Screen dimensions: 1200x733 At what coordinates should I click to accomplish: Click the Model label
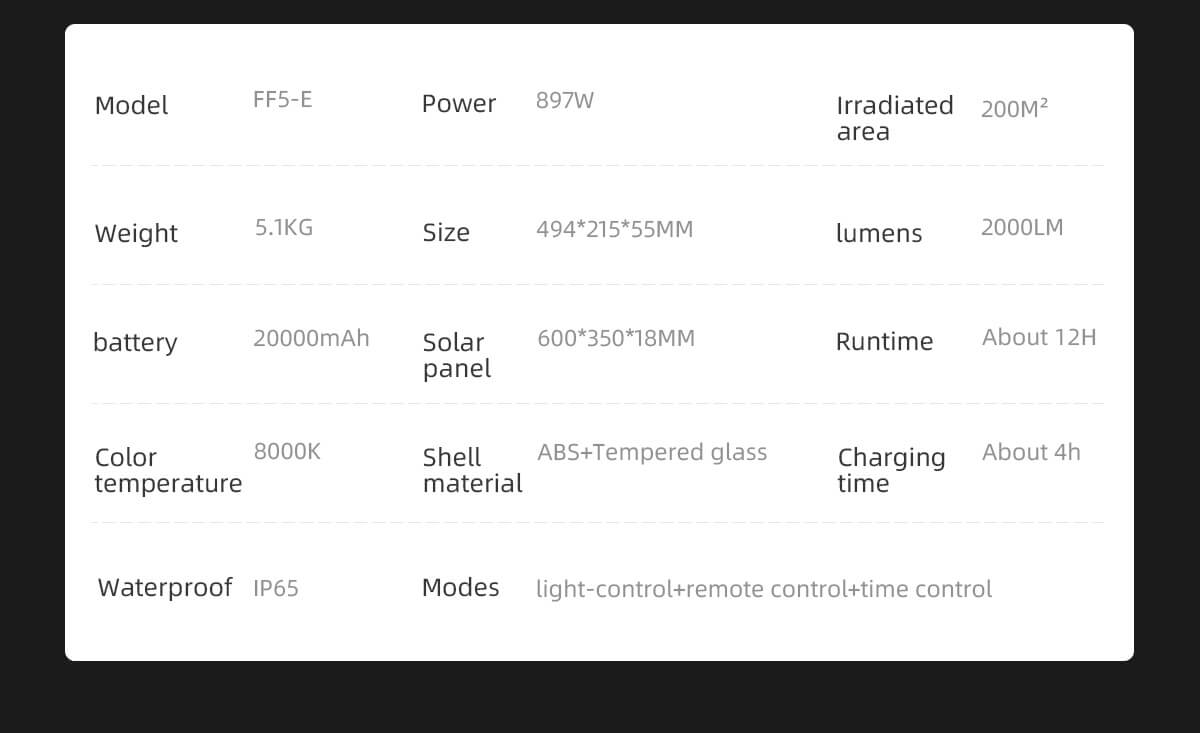131,105
